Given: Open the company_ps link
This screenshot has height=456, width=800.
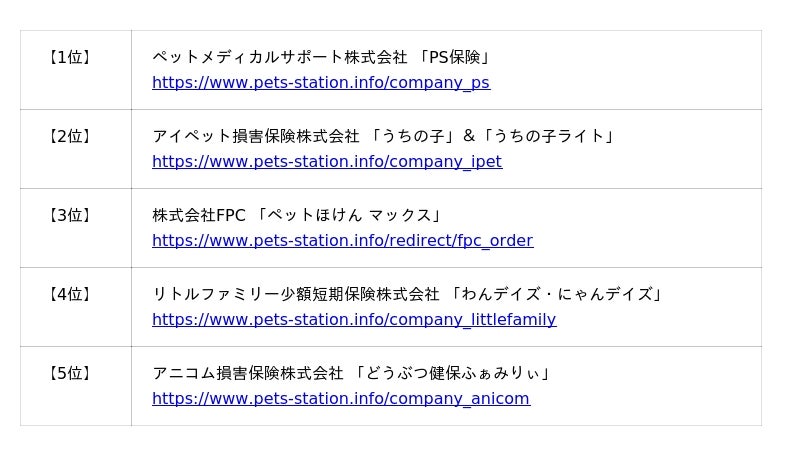Looking at the screenshot, I should 320,83.
